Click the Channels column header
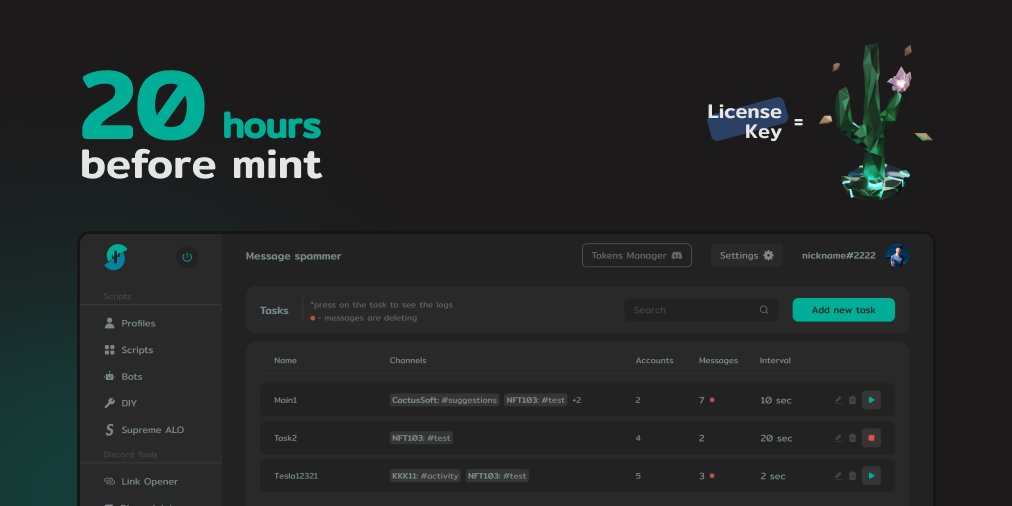The height and width of the screenshot is (506, 1012). tap(408, 360)
